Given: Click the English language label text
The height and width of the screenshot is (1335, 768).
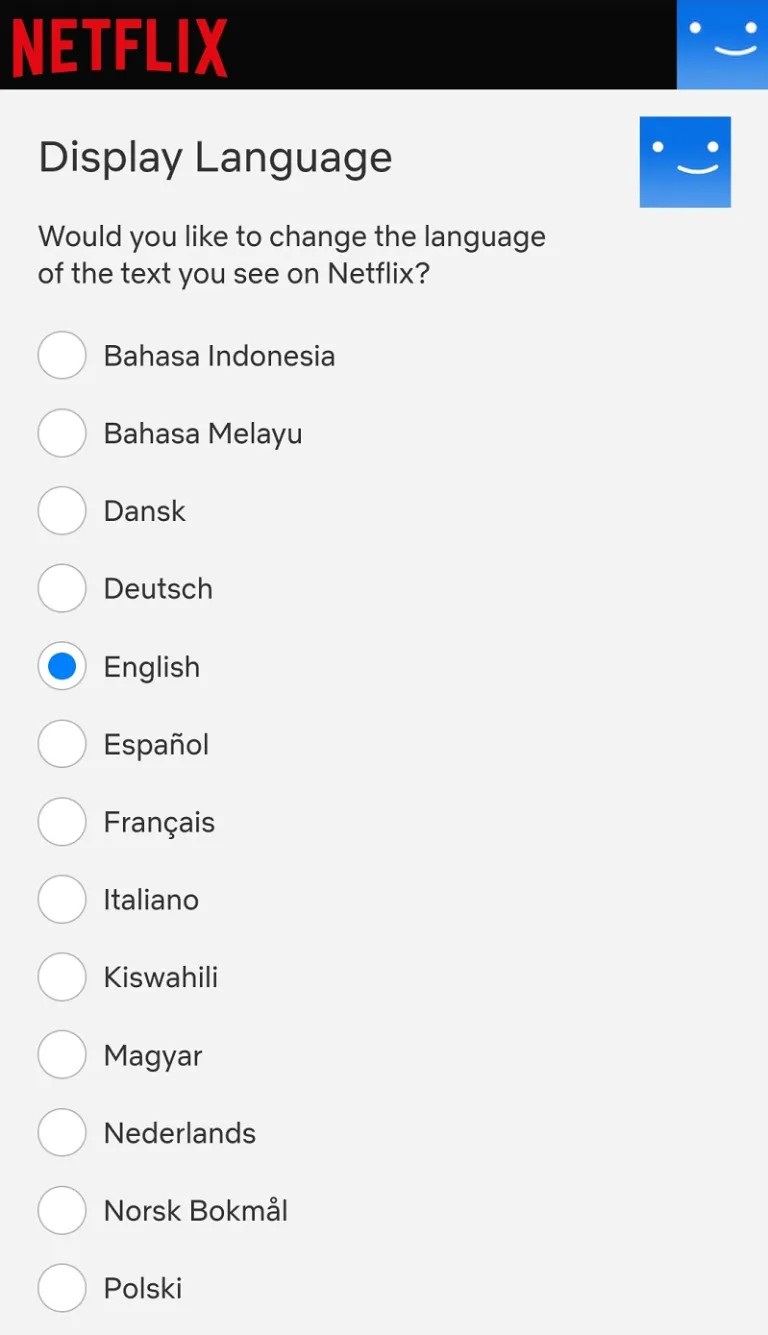Looking at the screenshot, I should (x=151, y=666).
